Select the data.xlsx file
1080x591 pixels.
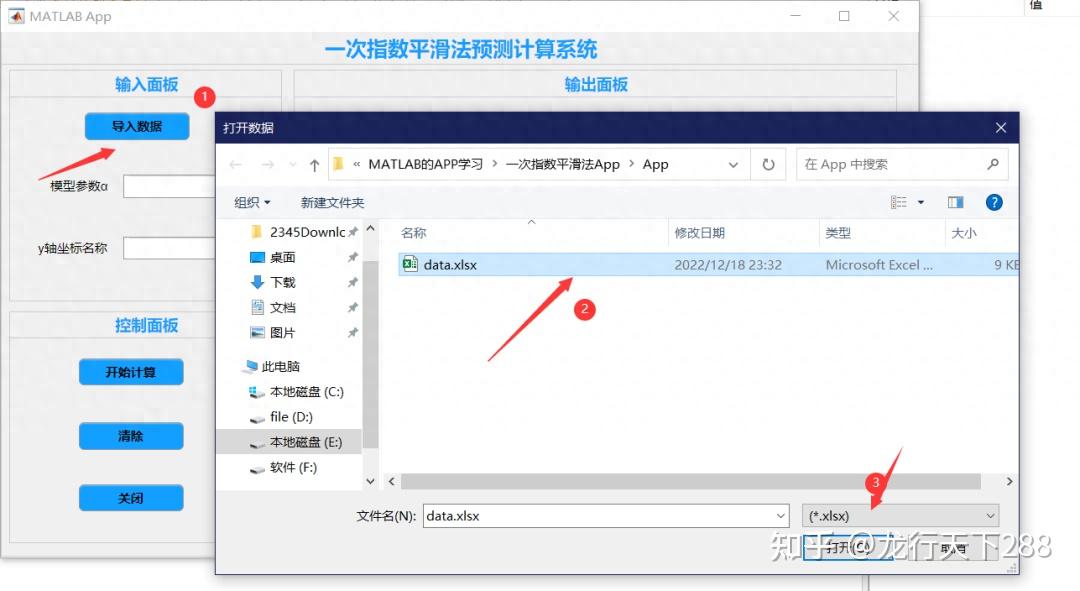click(x=708, y=265)
